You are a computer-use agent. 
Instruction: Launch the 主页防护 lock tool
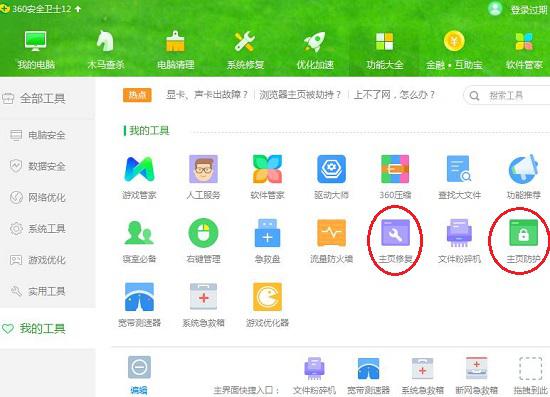[523, 241]
